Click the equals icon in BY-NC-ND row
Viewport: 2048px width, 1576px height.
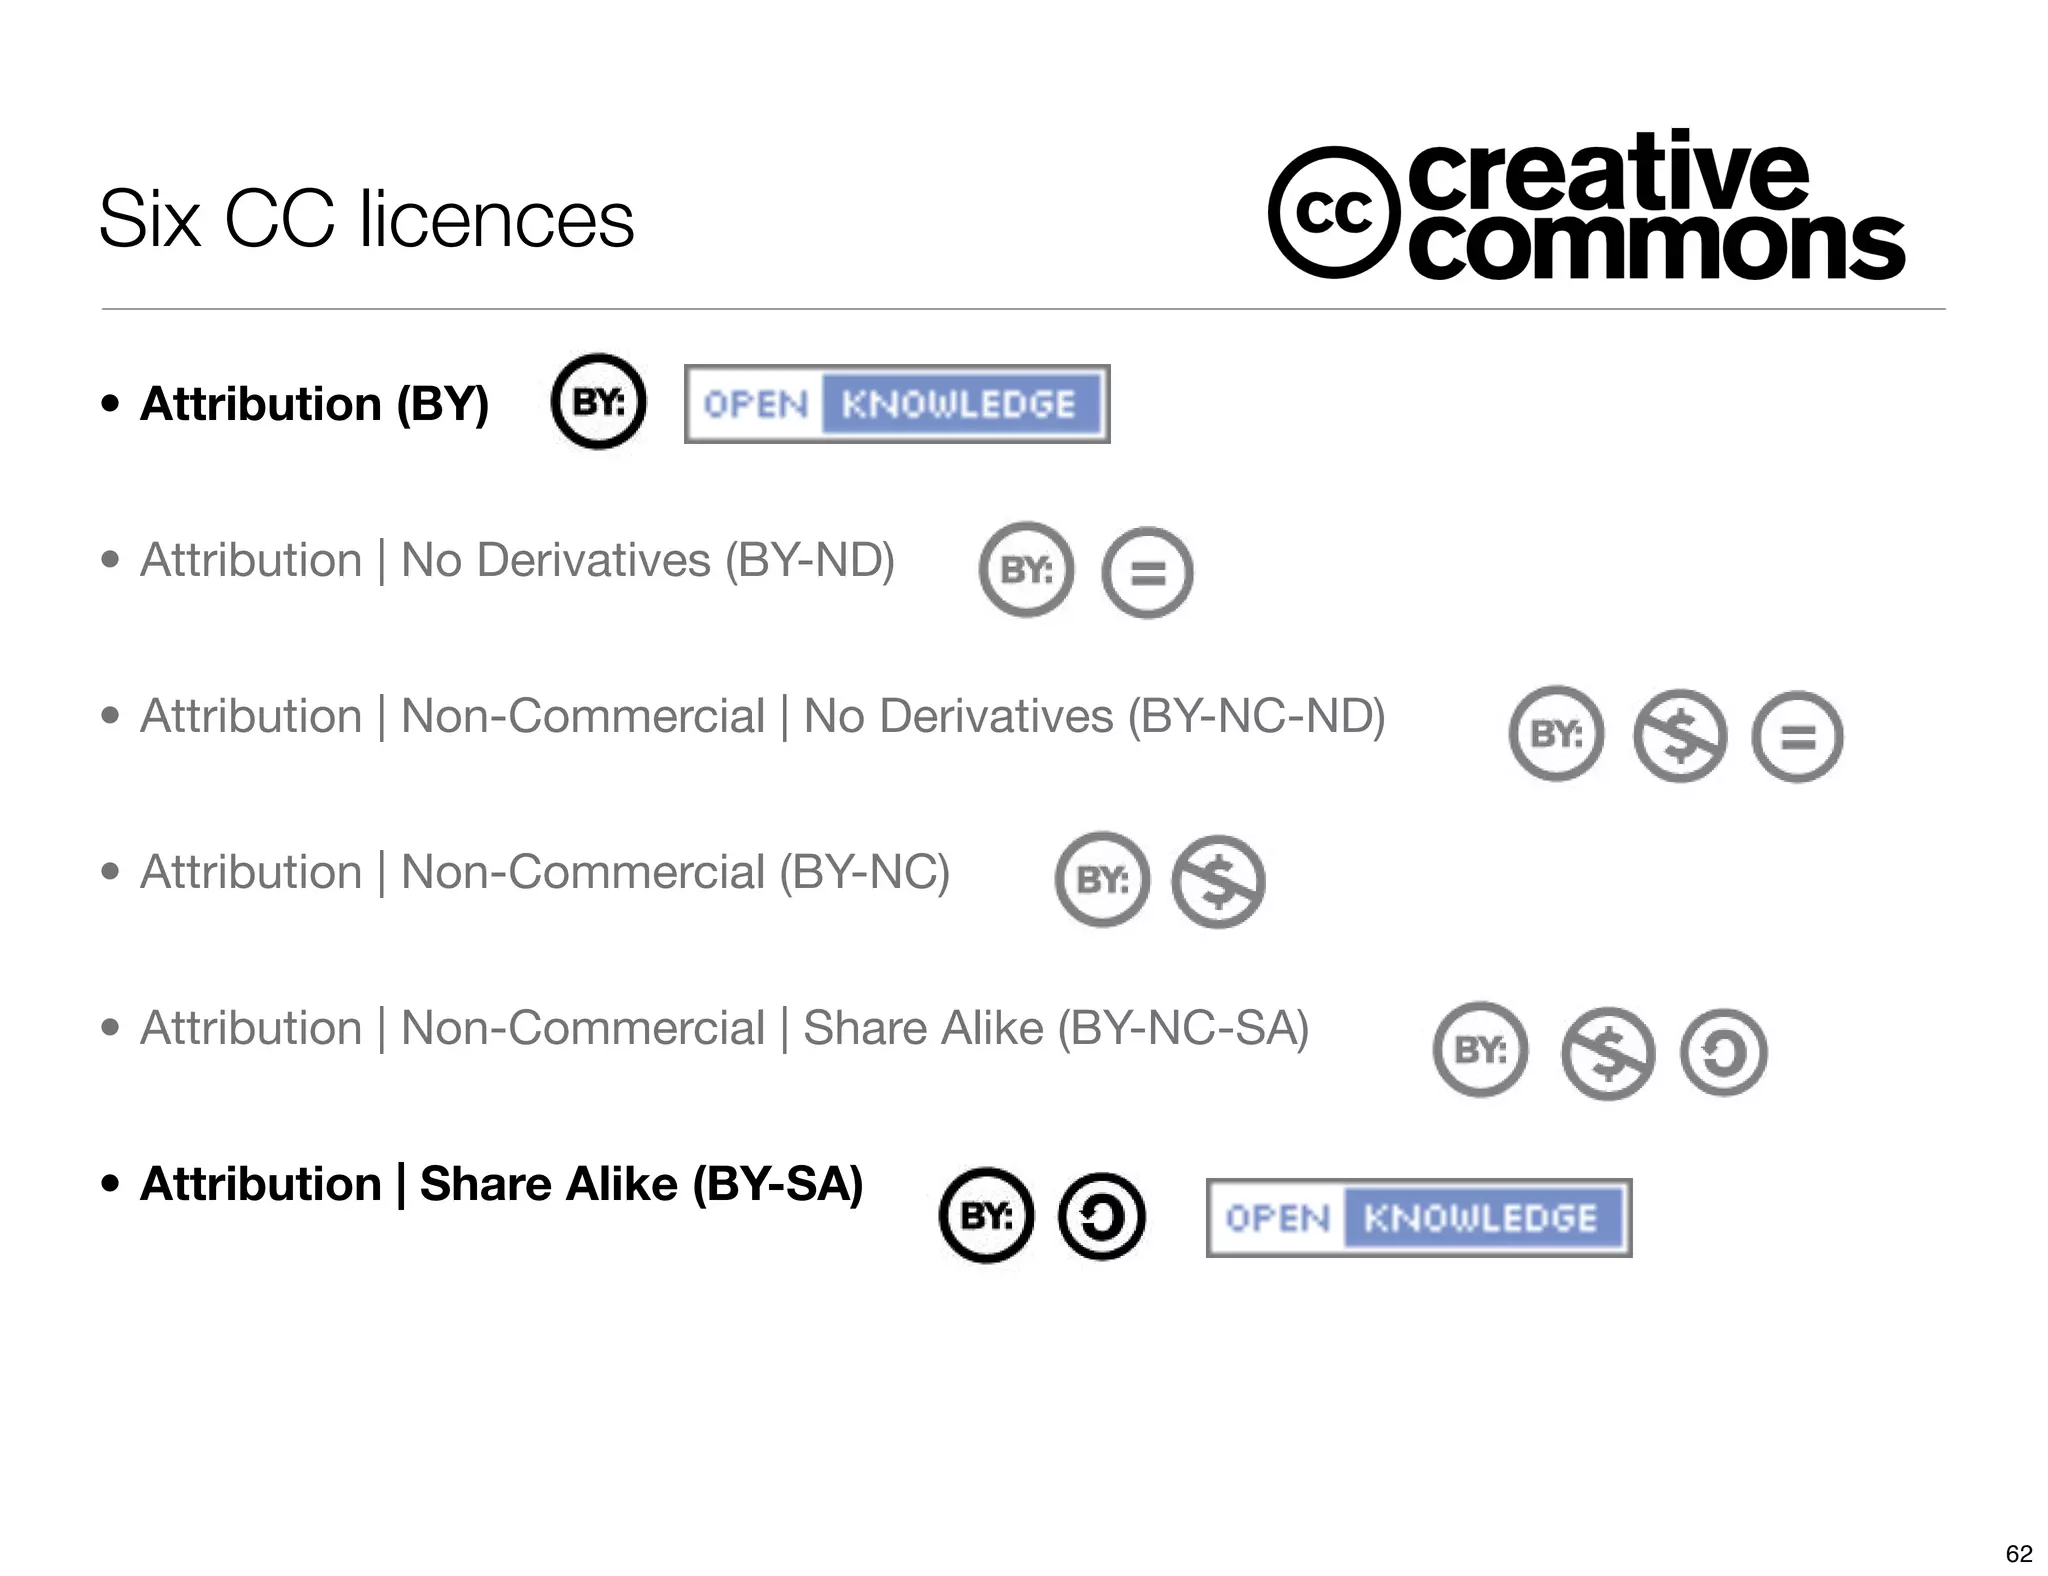tap(1797, 737)
